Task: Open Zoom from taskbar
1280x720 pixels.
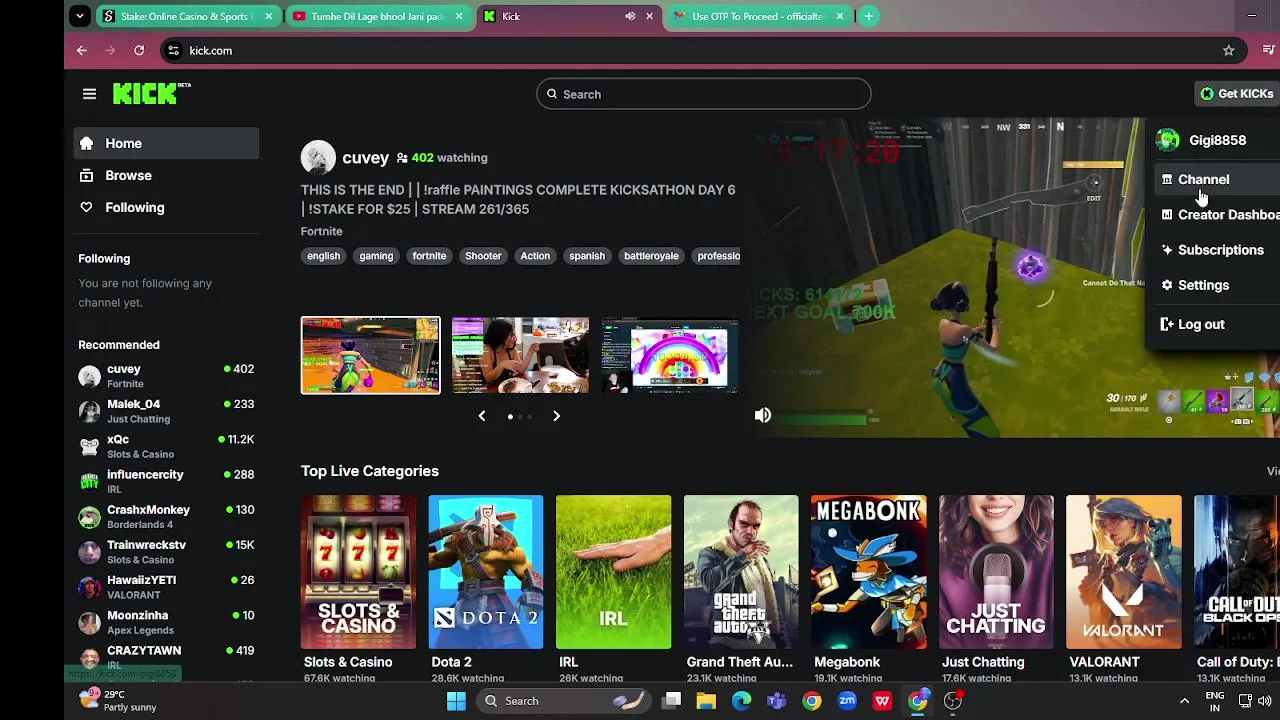Action: (x=847, y=701)
